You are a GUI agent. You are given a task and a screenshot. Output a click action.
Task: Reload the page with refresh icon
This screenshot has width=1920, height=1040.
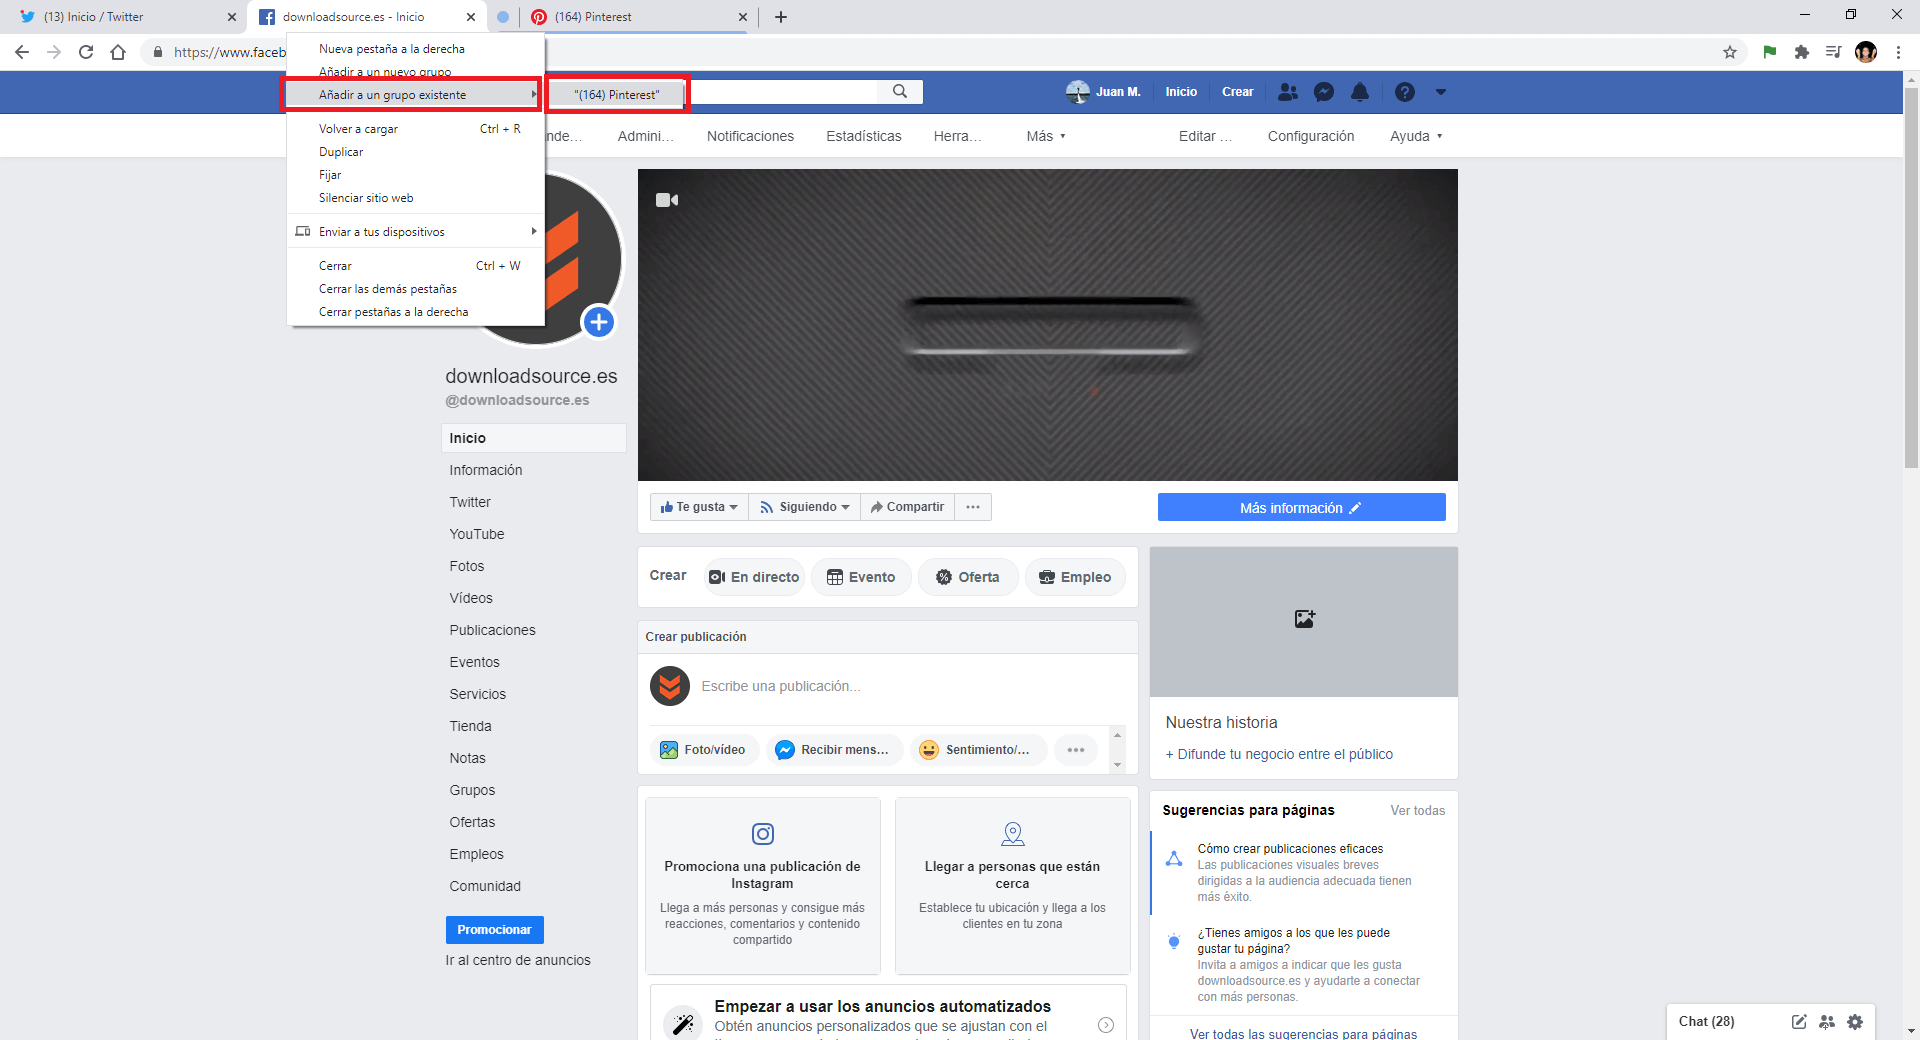click(86, 52)
